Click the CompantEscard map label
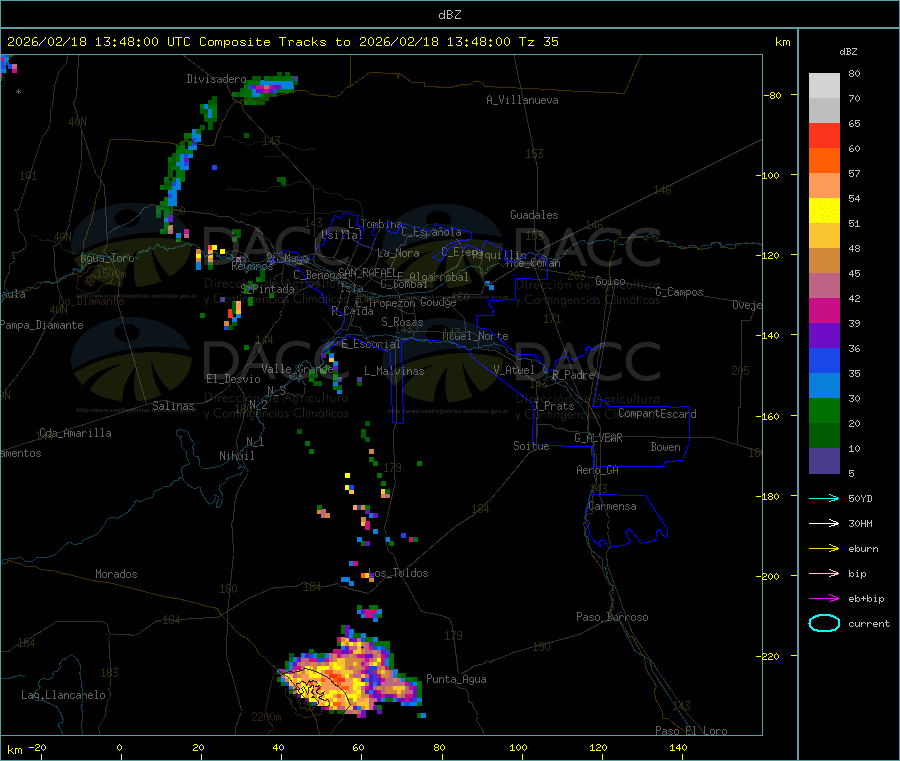The height and width of the screenshot is (761, 900). (657, 413)
